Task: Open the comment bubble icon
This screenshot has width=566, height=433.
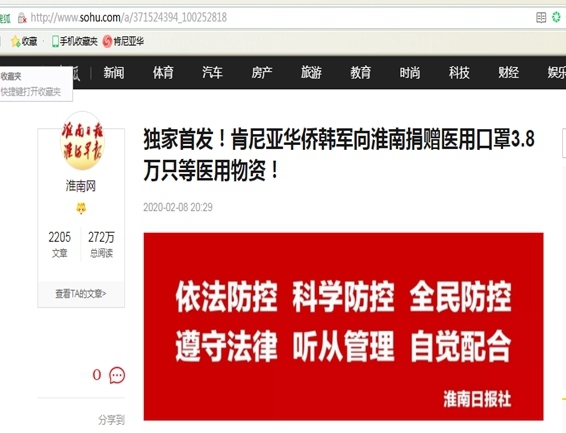Action: (x=117, y=376)
